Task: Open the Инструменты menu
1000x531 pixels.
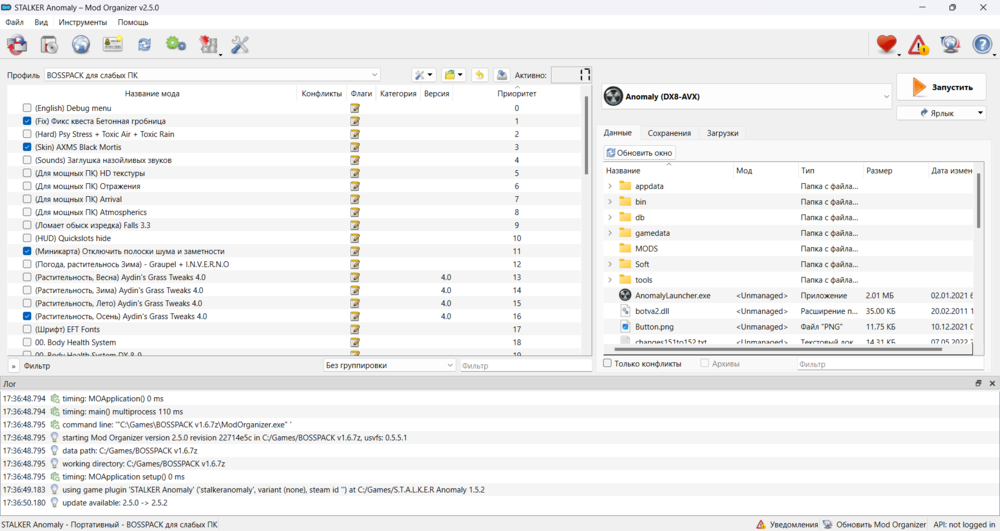Action: [x=83, y=22]
